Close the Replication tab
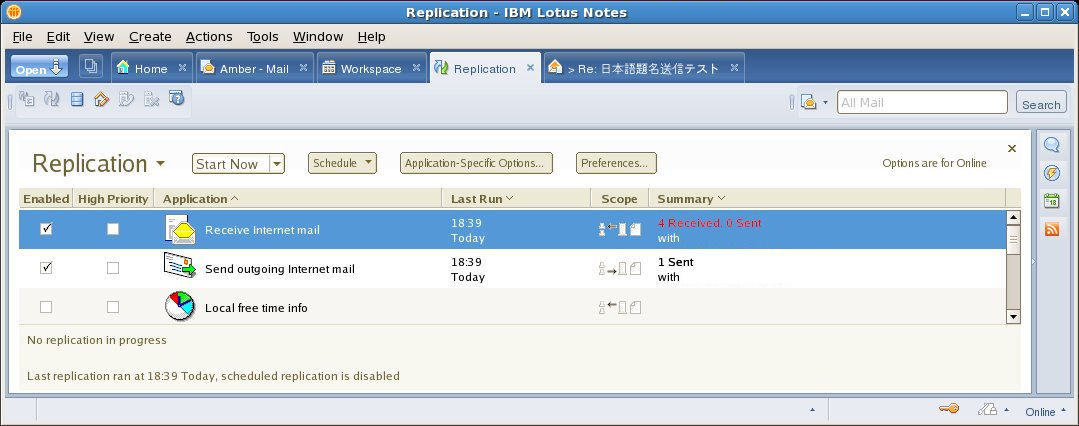The height and width of the screenshot is (426, 1079). pyautogui.click(x=531, y=67)
